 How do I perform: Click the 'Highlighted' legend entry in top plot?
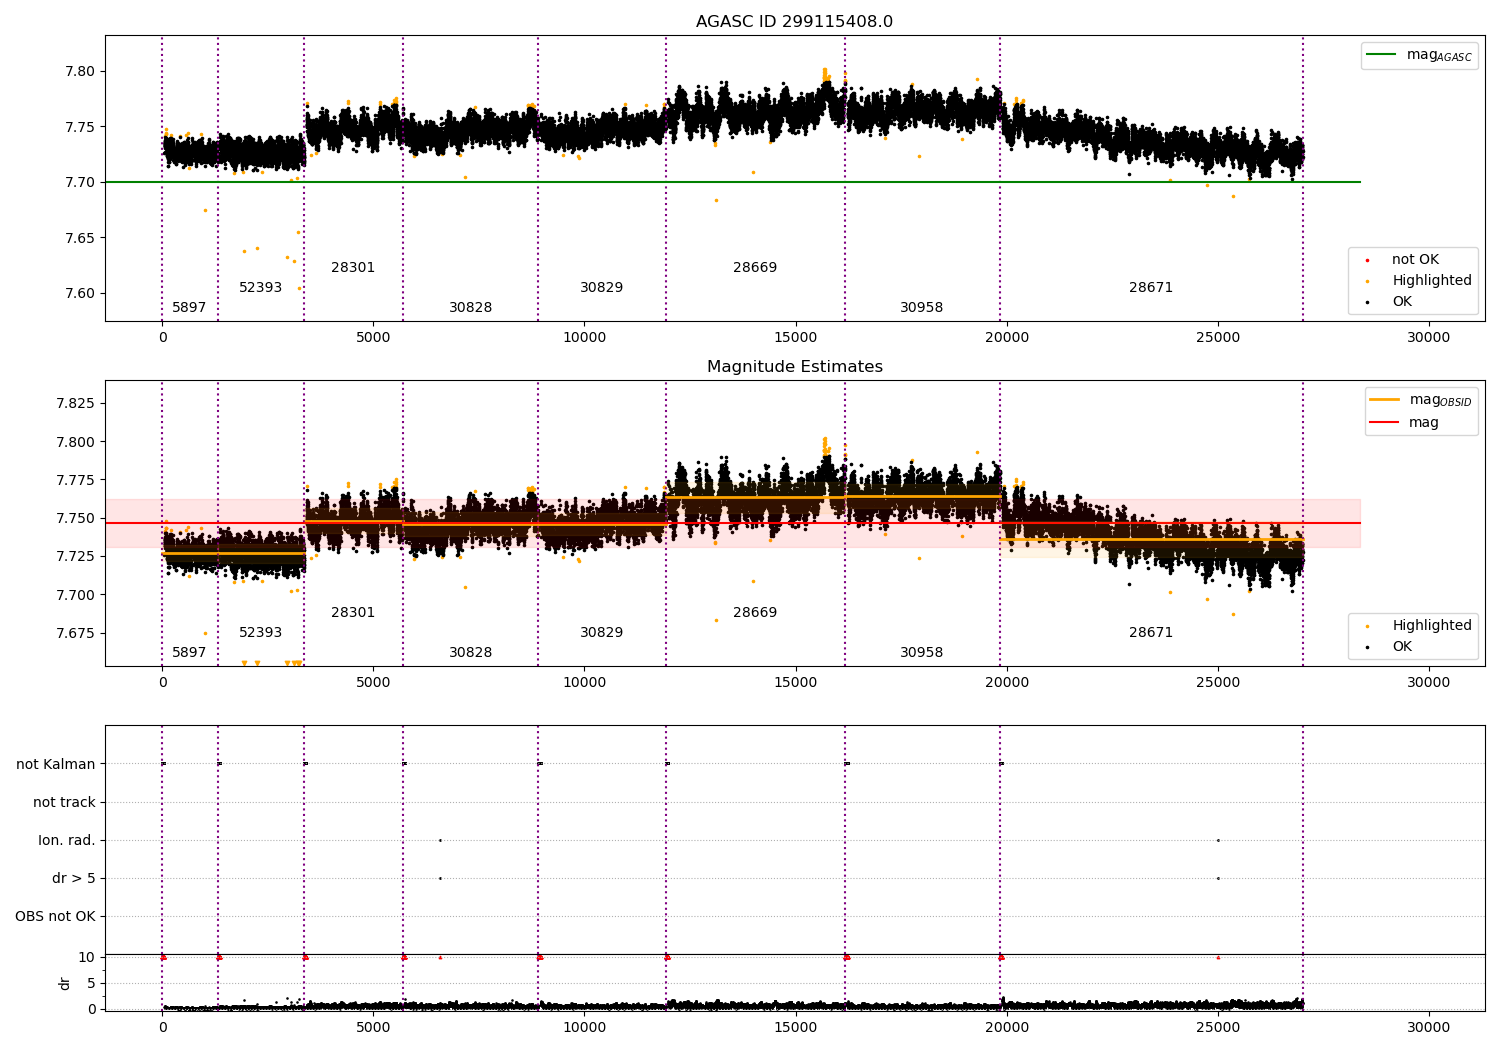coord(1419,281)
